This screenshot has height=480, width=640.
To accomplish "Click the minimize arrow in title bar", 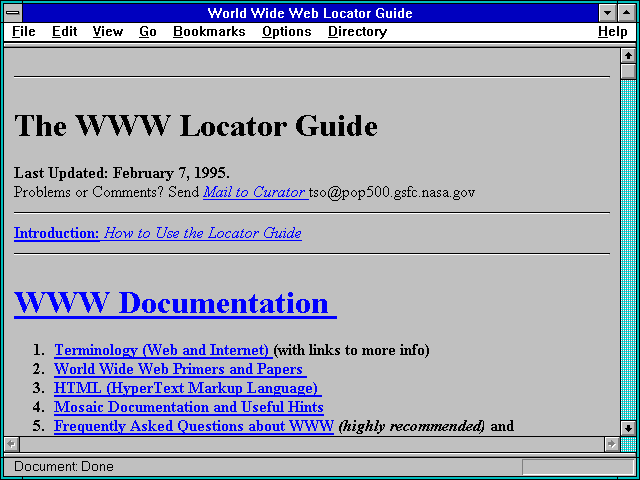I will click(607, 13).
